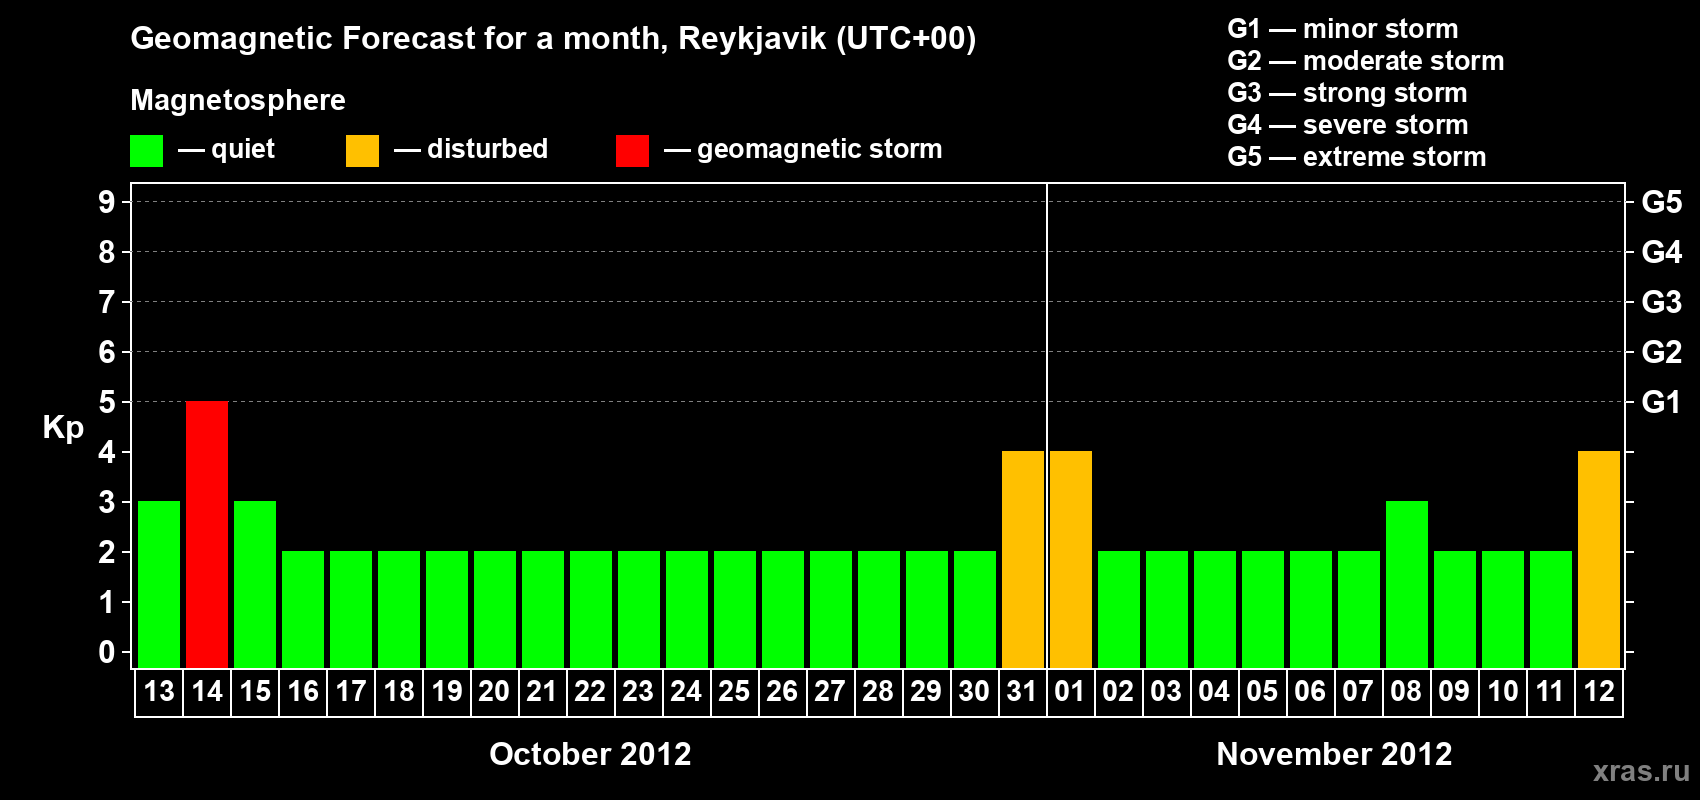Click the orange bar for November 01

coord(1071,560)
